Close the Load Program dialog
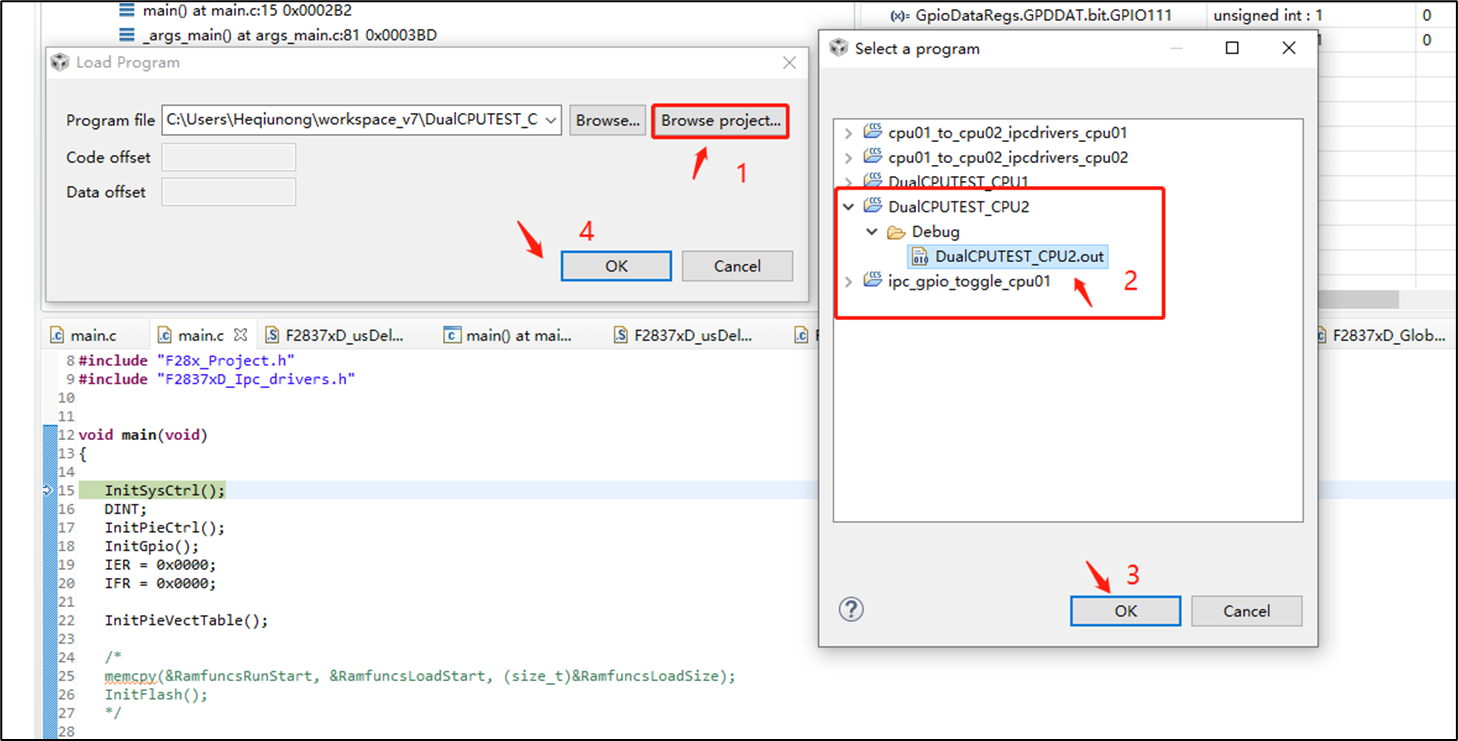 (x=789, y=63)
